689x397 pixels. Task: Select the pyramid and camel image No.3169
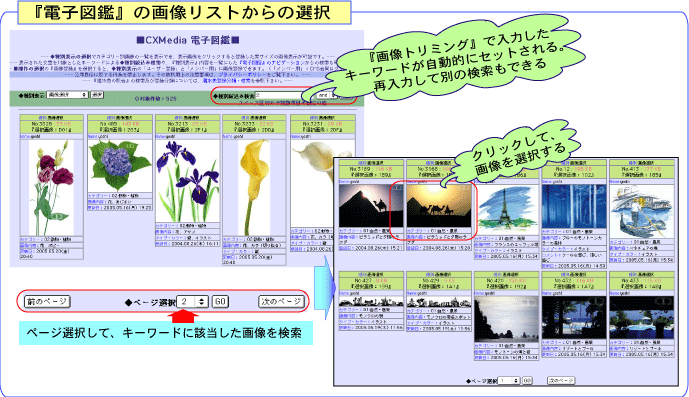coord(371,206)
